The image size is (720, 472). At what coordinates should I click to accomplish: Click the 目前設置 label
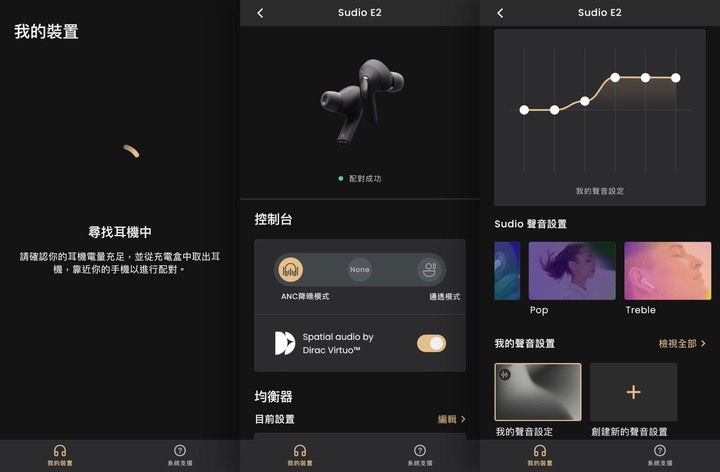click(x=275, y=419)
